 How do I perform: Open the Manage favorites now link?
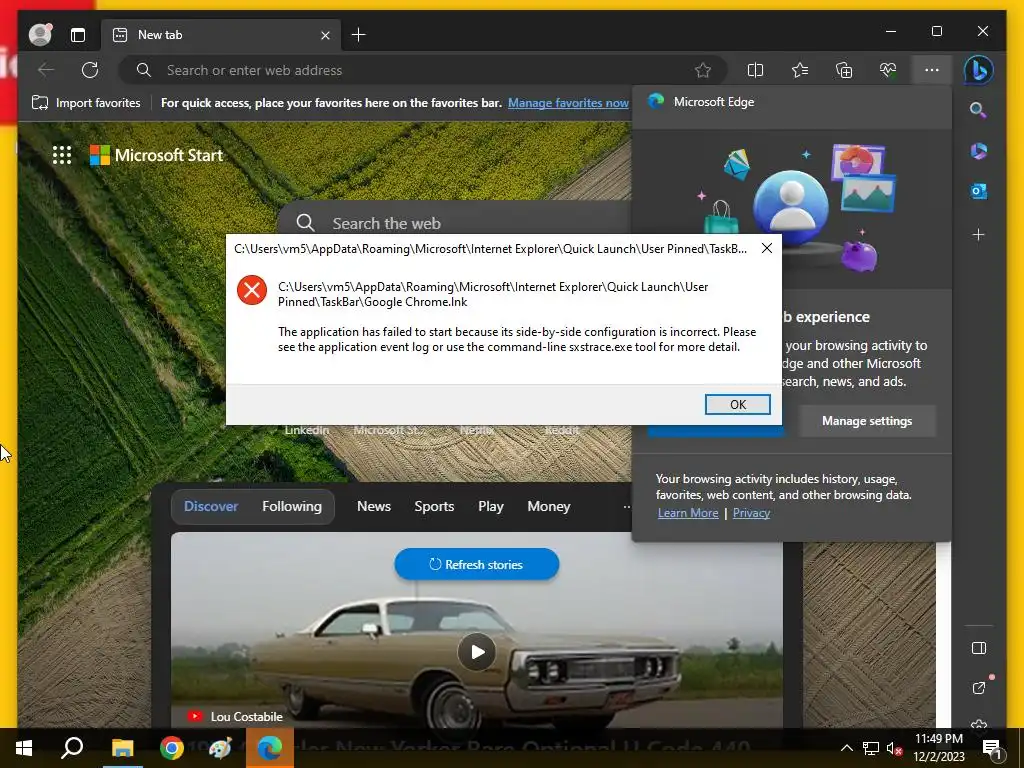click(x=568, y=103)
